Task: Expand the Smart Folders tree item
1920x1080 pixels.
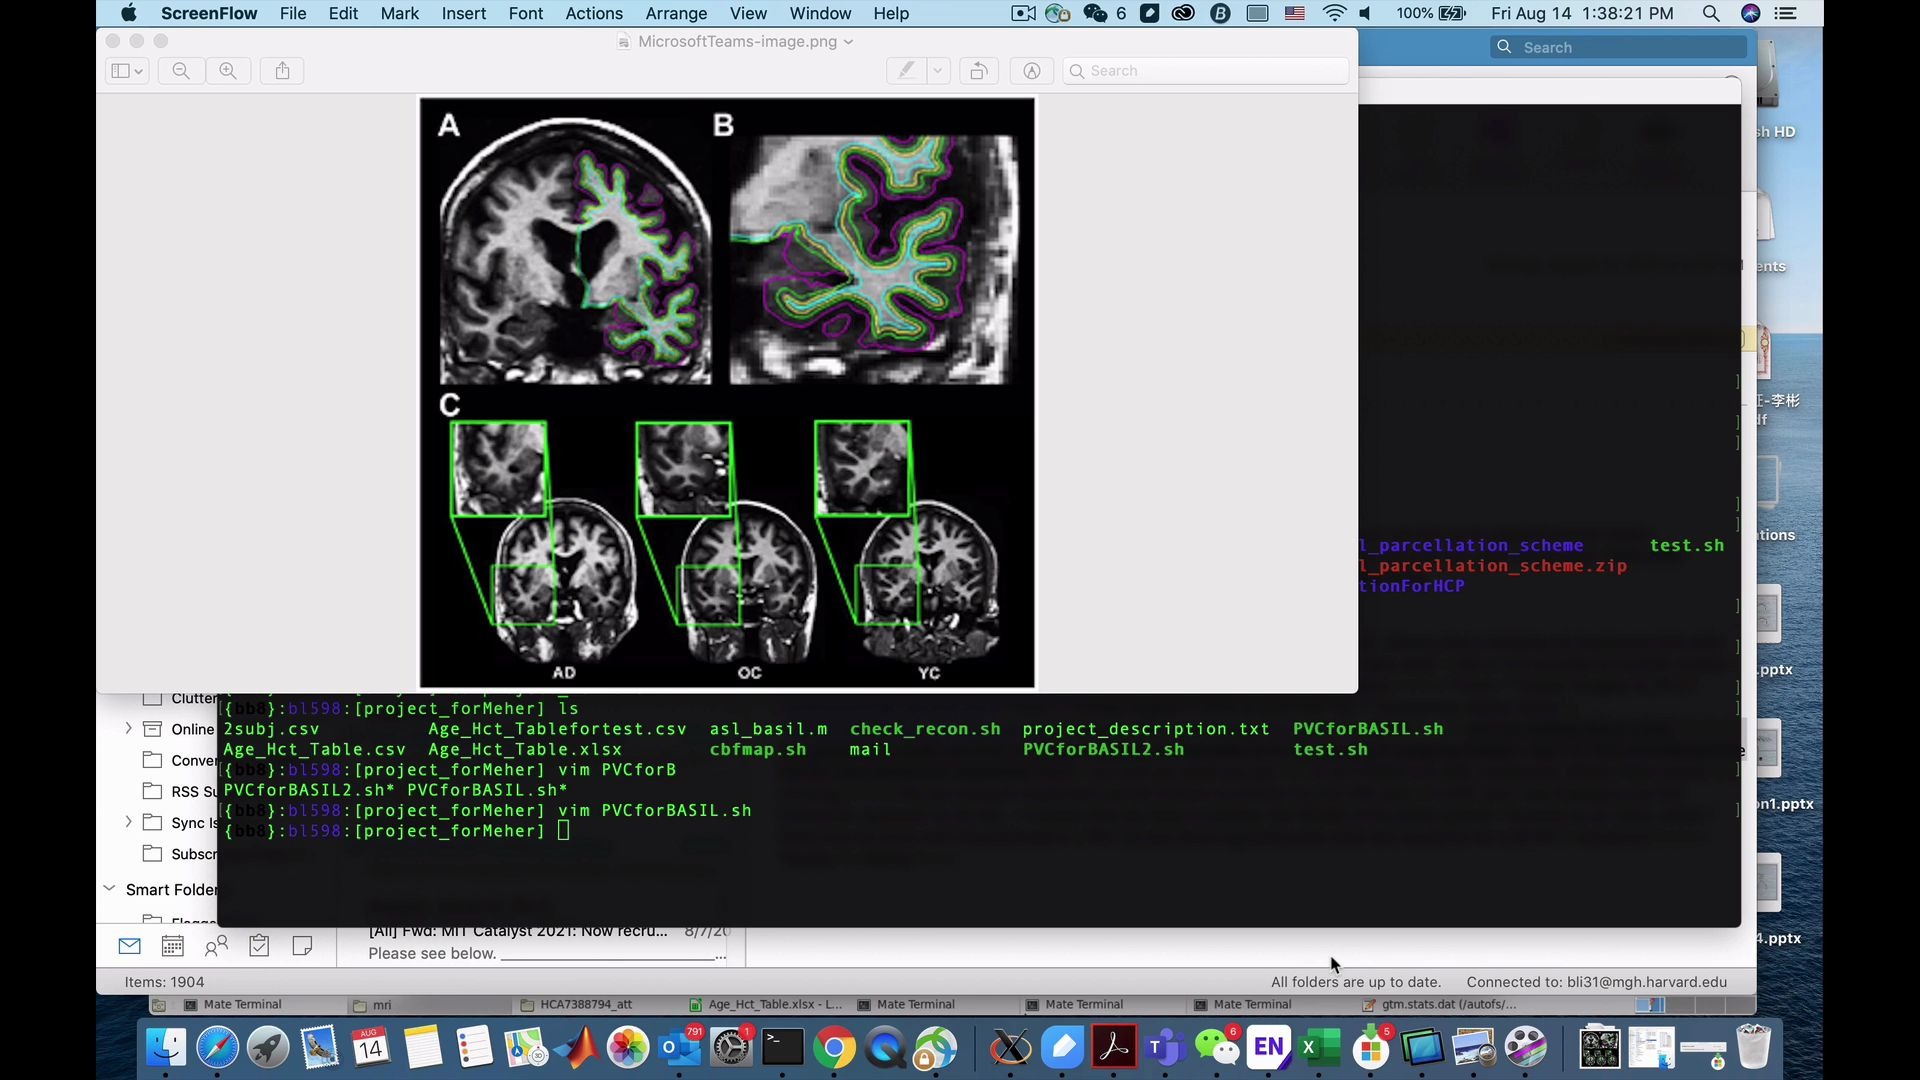Action: click(x=111, y=889)
